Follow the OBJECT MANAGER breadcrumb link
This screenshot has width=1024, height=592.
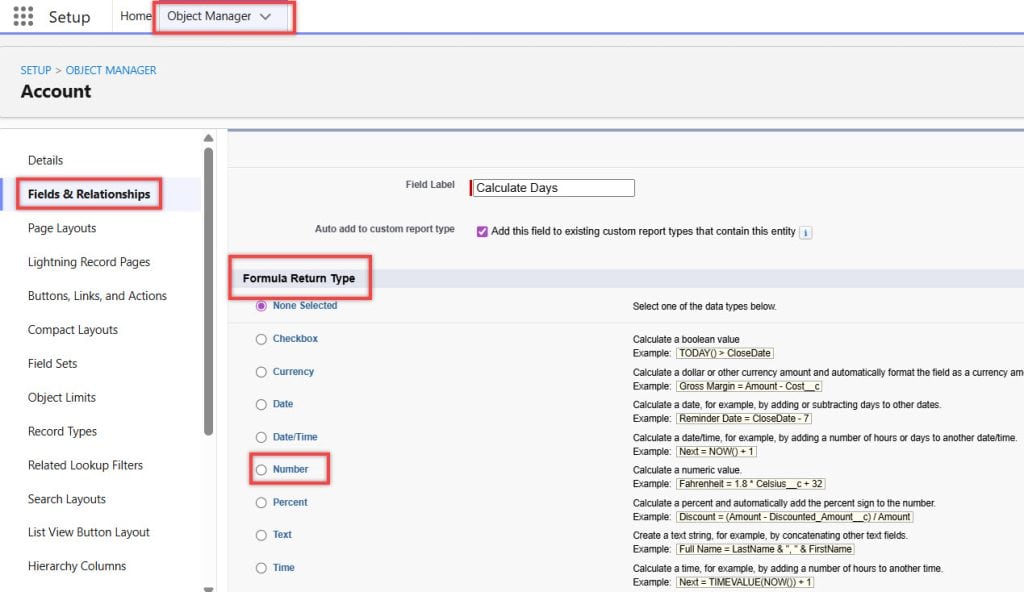click(x=111, y=70)
